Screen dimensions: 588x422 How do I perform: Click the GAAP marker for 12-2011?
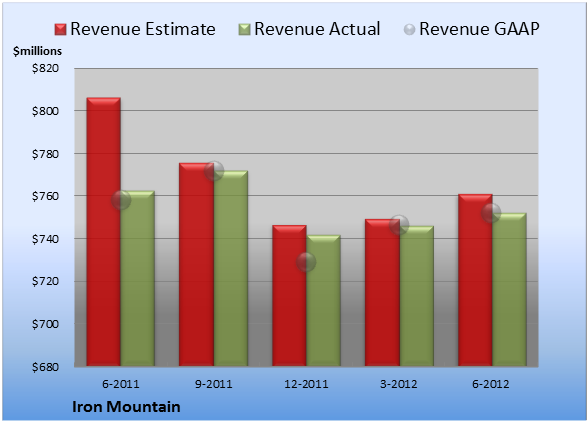click(306, 262)
